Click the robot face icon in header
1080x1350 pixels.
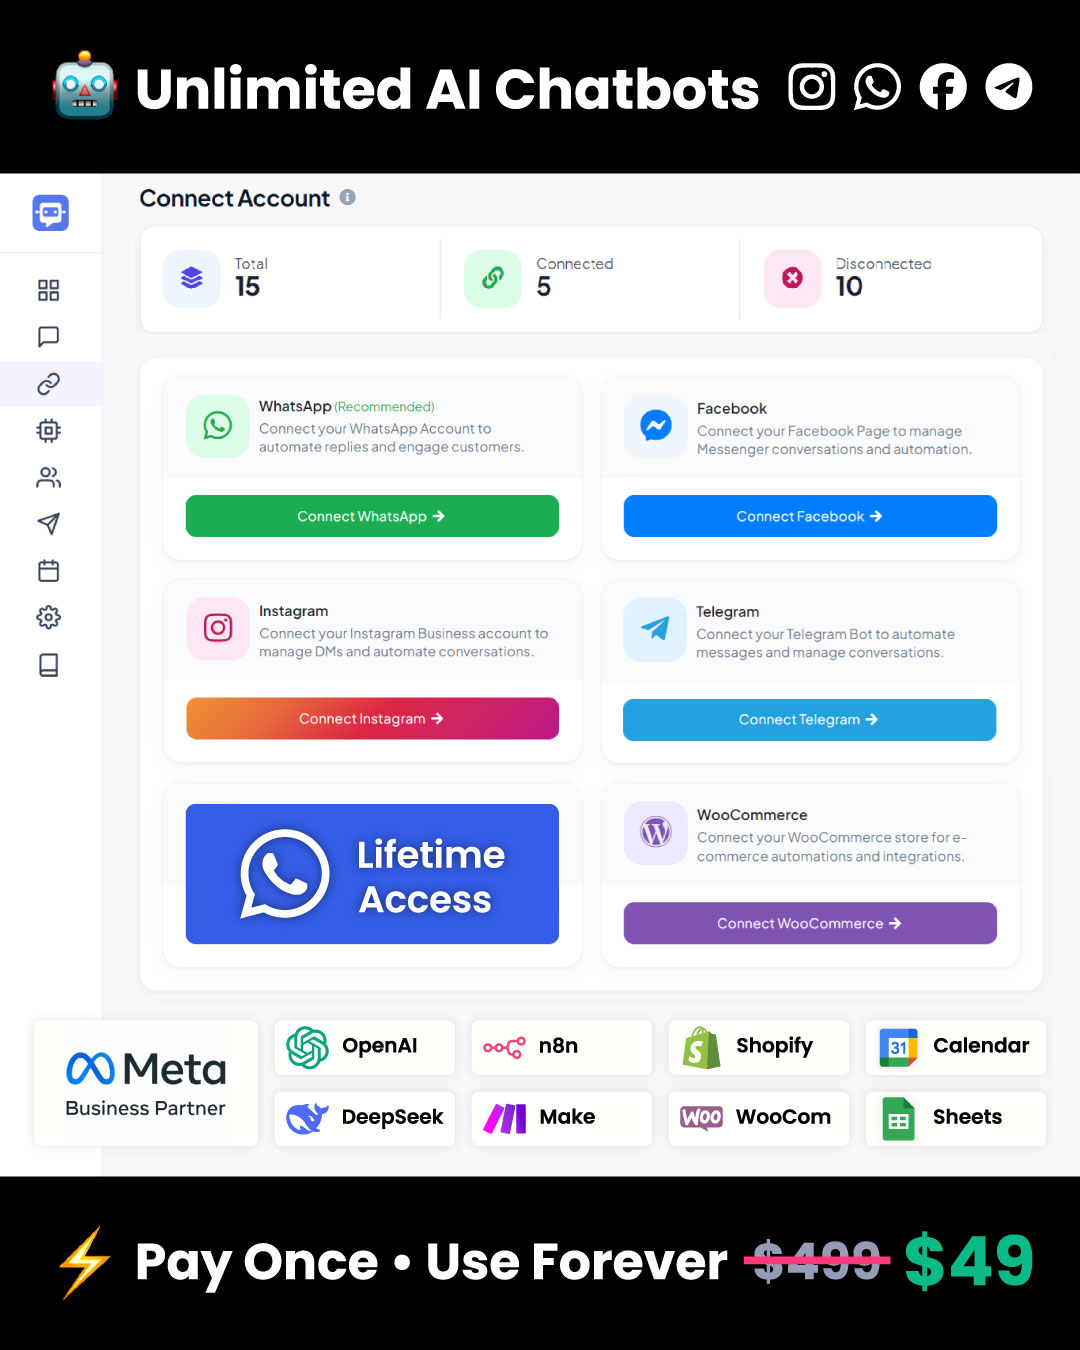pyautogui.click(x=85, y=85)
